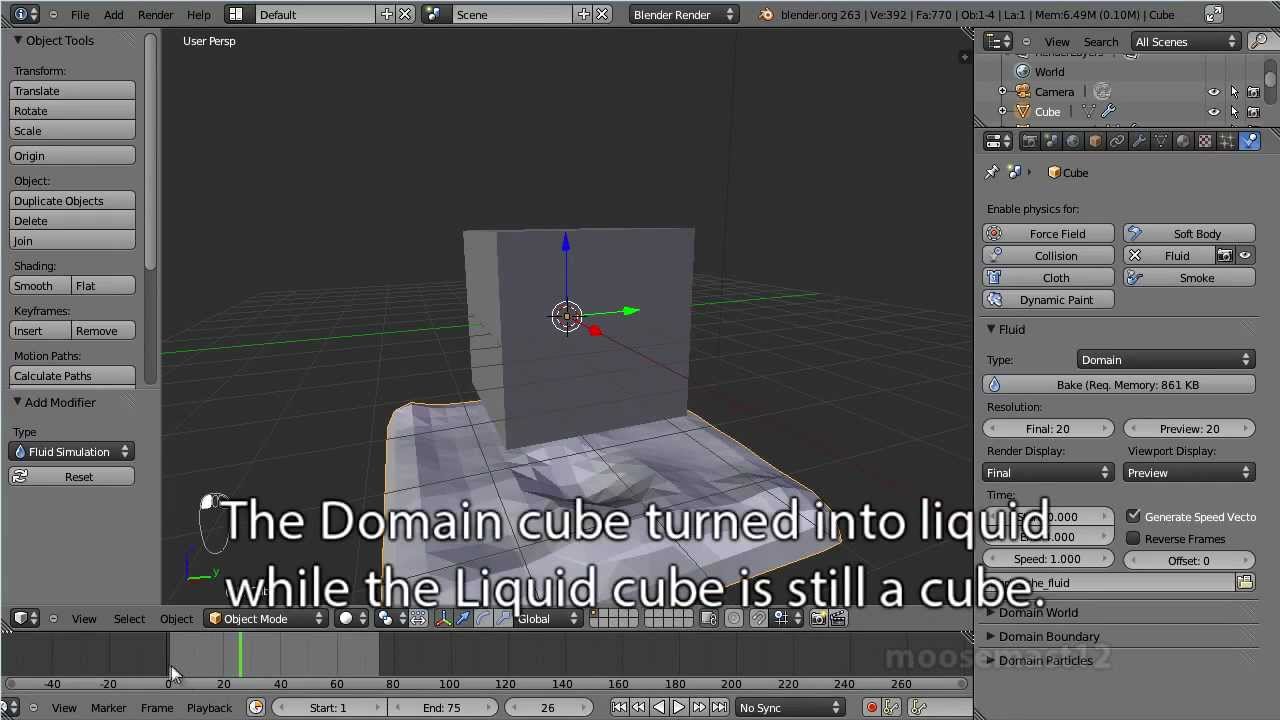Open the No Sync dropdown
Viewport: 1280px width, 720px height.
click(790, 708)
